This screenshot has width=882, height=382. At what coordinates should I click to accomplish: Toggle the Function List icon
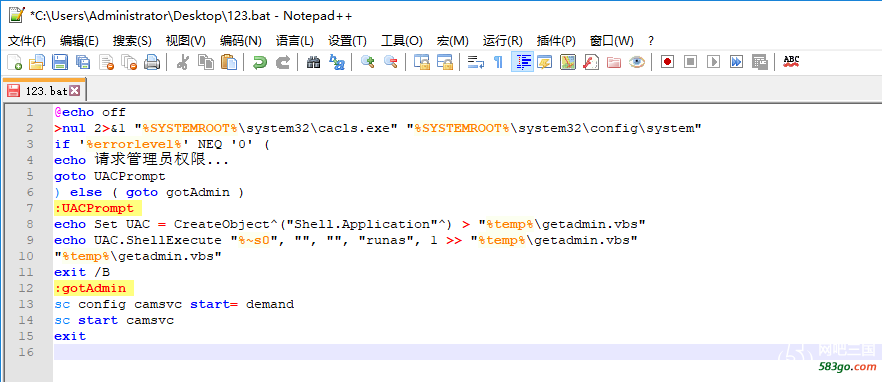point(591,62)
